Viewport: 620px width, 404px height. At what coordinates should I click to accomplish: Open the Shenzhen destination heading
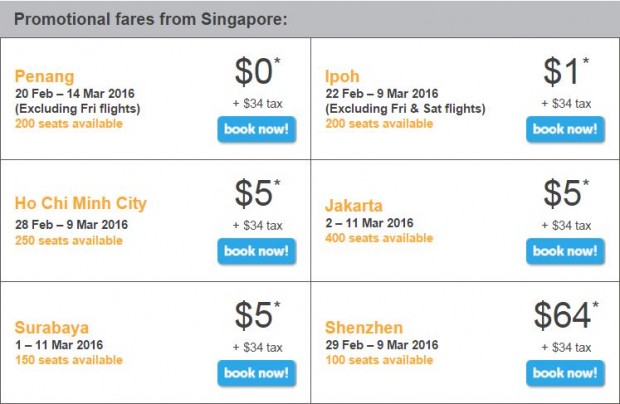(364, 327)
